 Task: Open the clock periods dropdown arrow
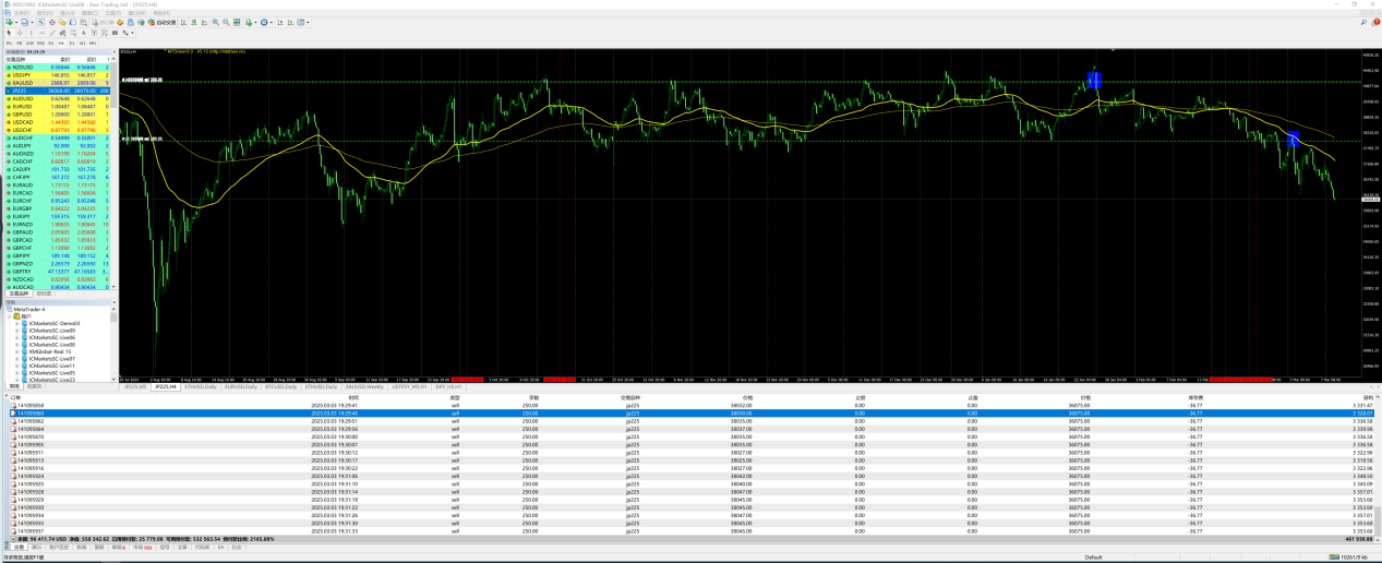(x=271, y=22)
